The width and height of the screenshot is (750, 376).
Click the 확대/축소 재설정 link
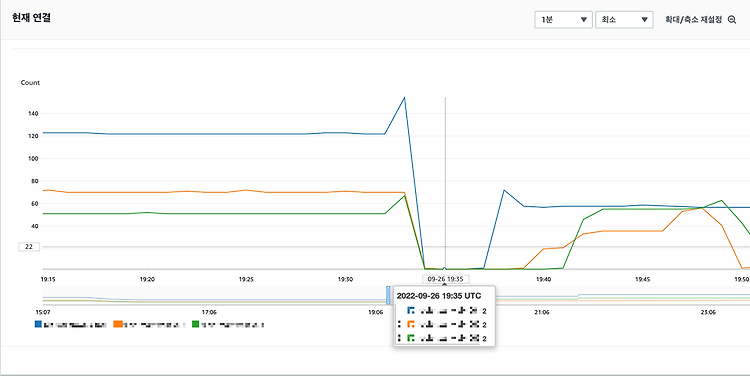tap(694, 20)
